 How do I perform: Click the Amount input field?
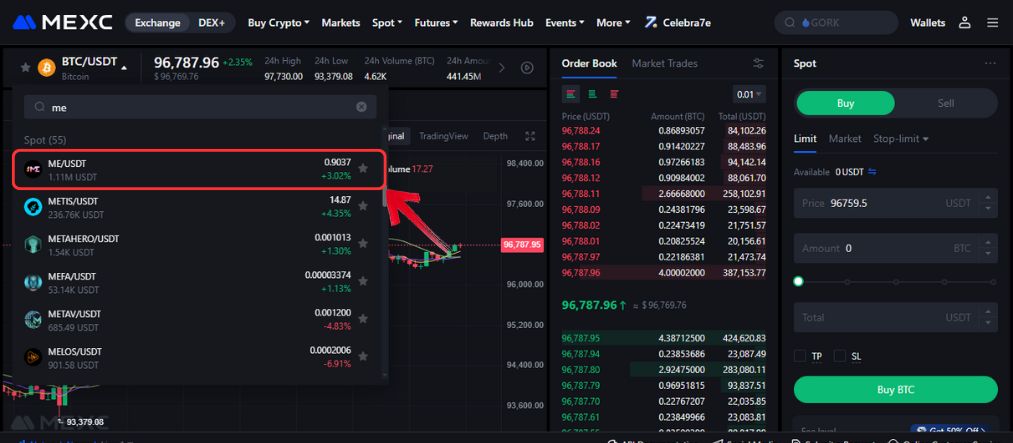895,248
